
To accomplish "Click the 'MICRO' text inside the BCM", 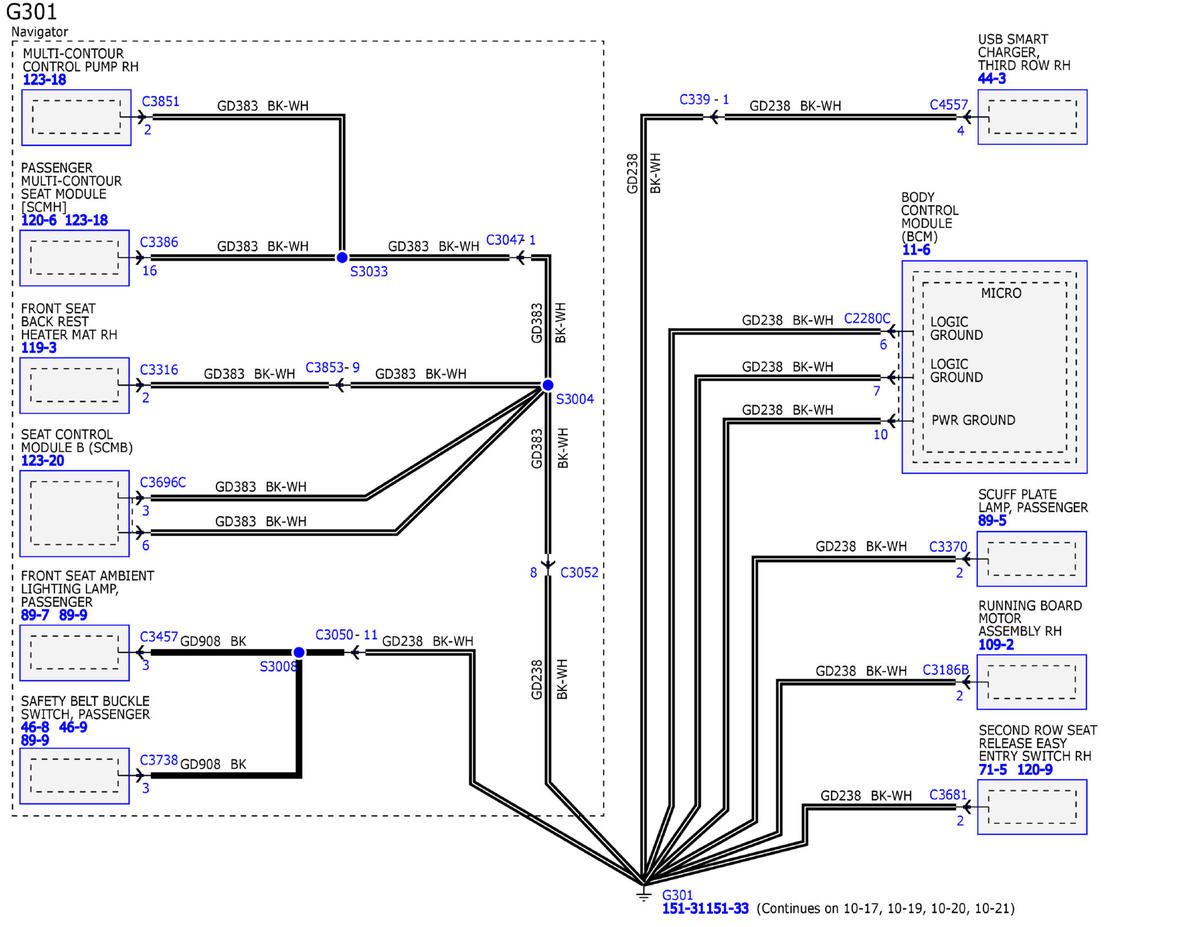I will click(x=1002, y=293).
